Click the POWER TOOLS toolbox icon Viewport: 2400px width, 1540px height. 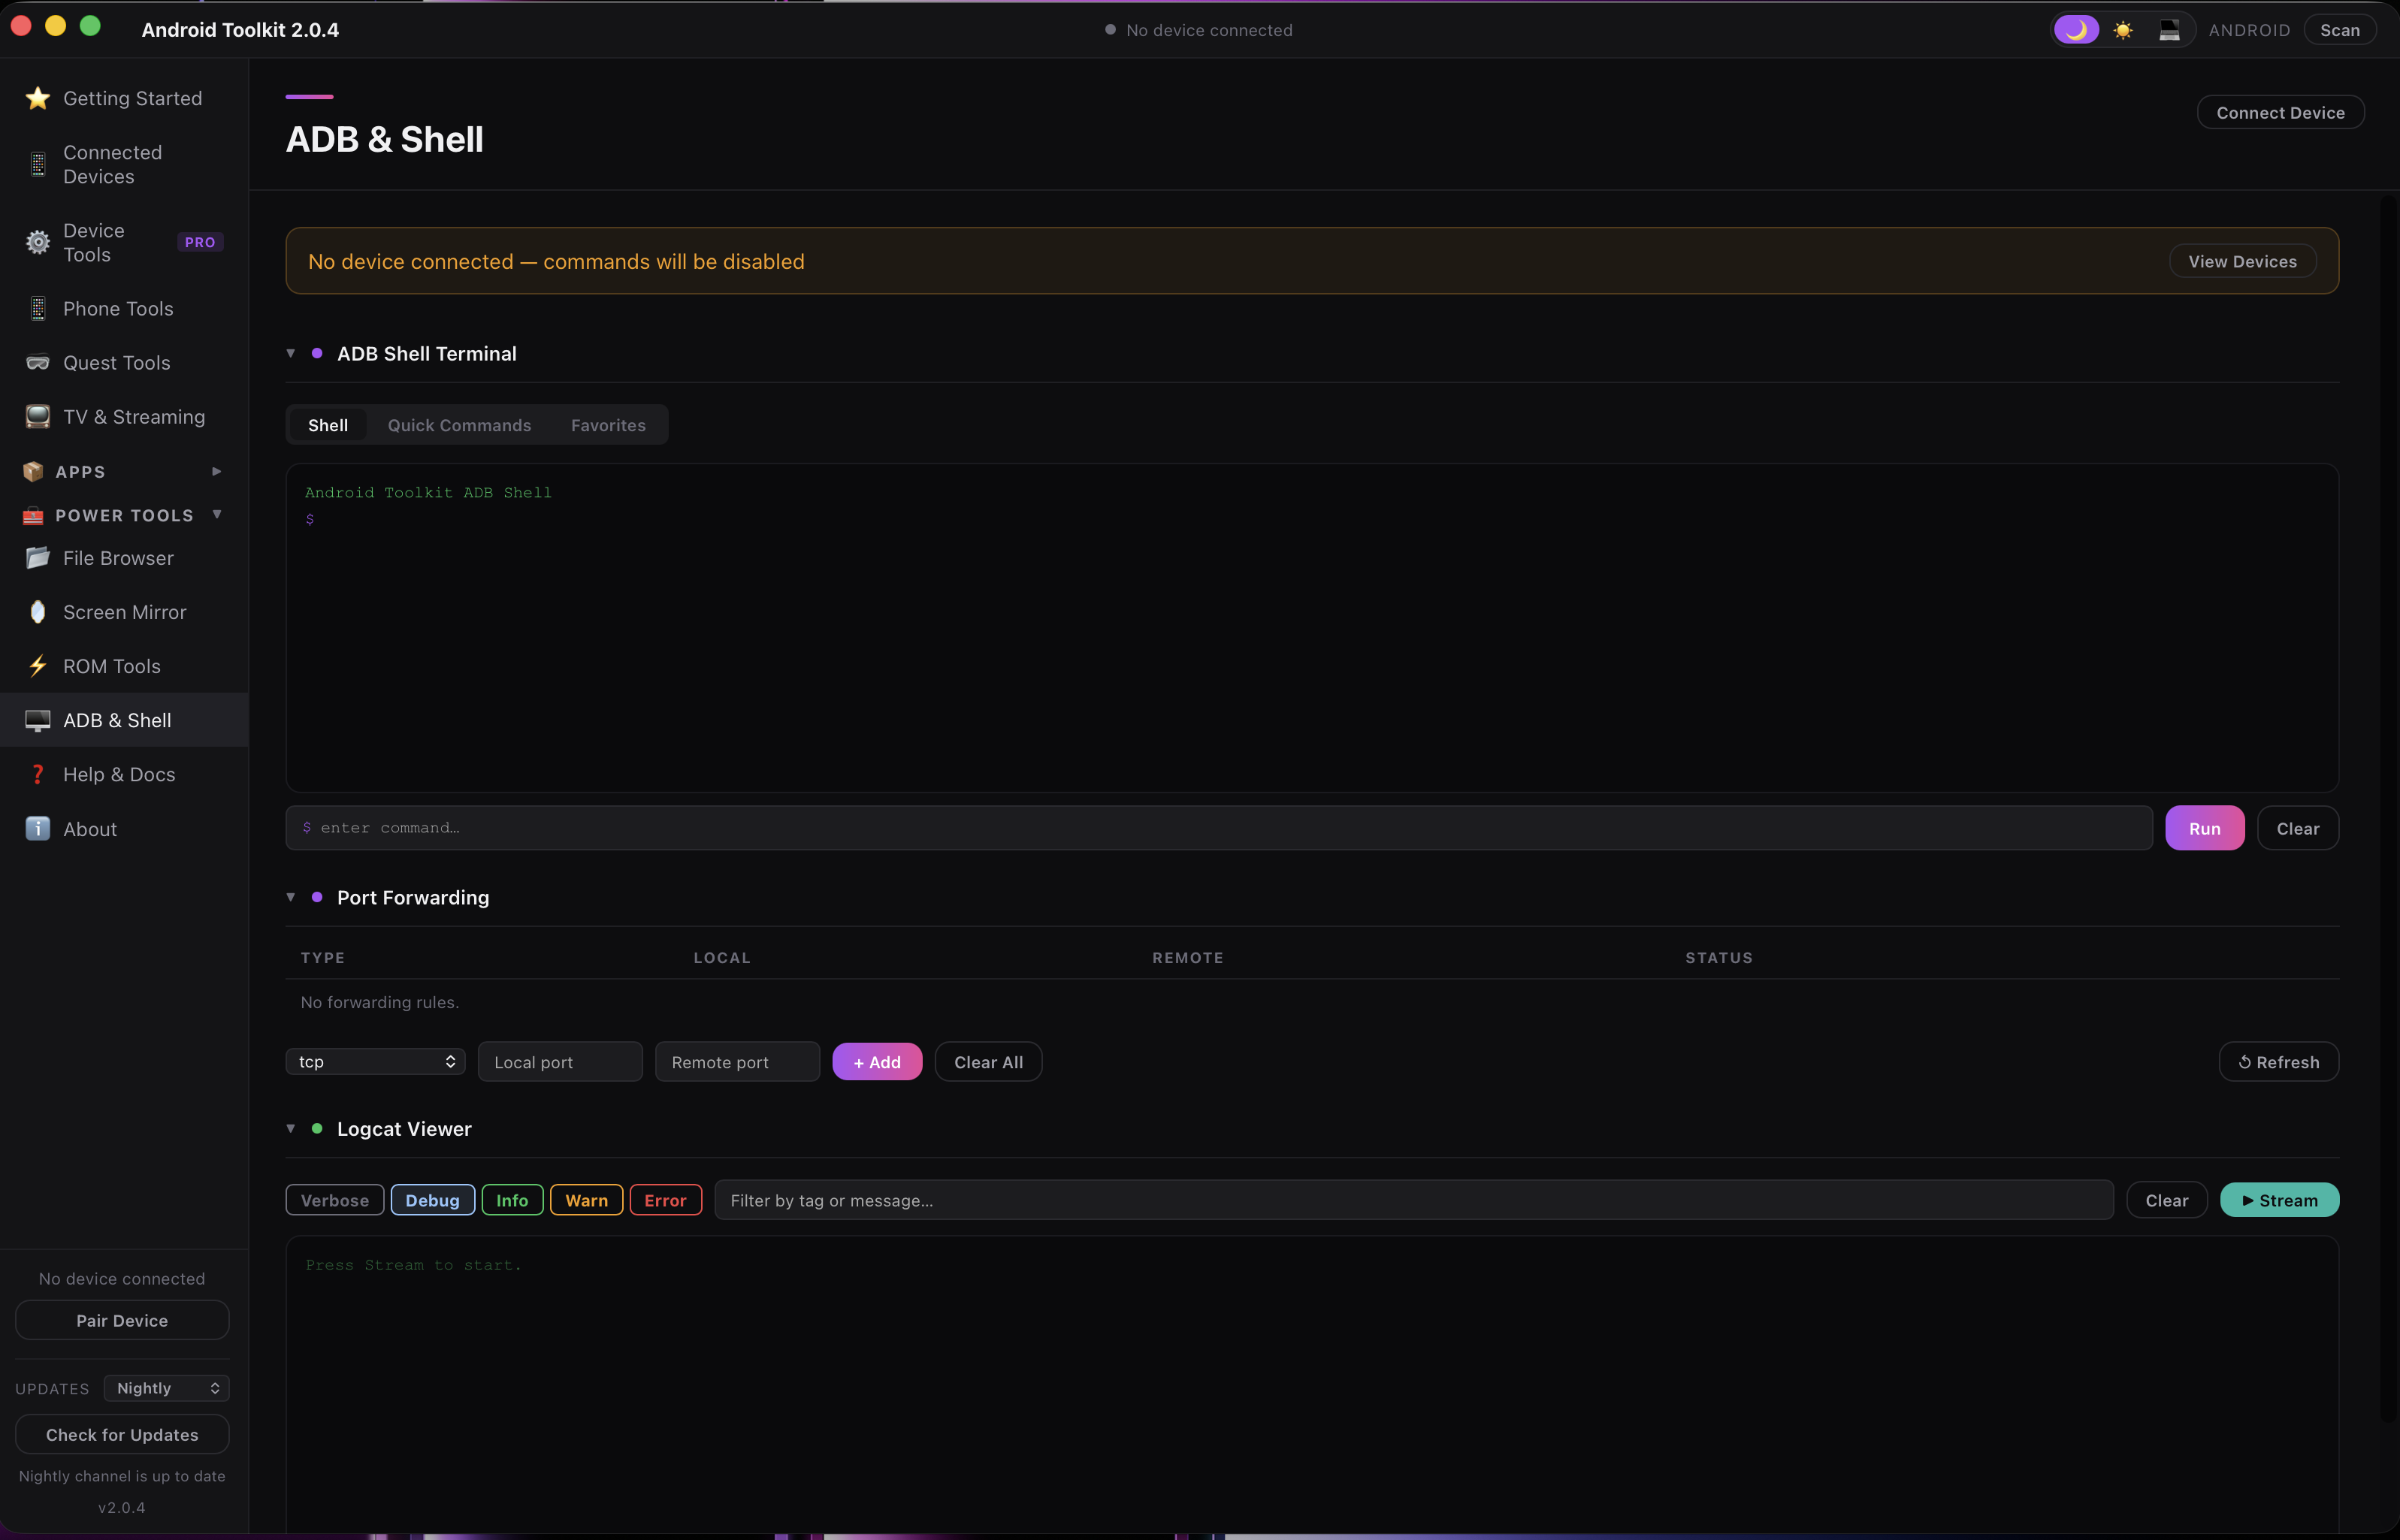33,515
